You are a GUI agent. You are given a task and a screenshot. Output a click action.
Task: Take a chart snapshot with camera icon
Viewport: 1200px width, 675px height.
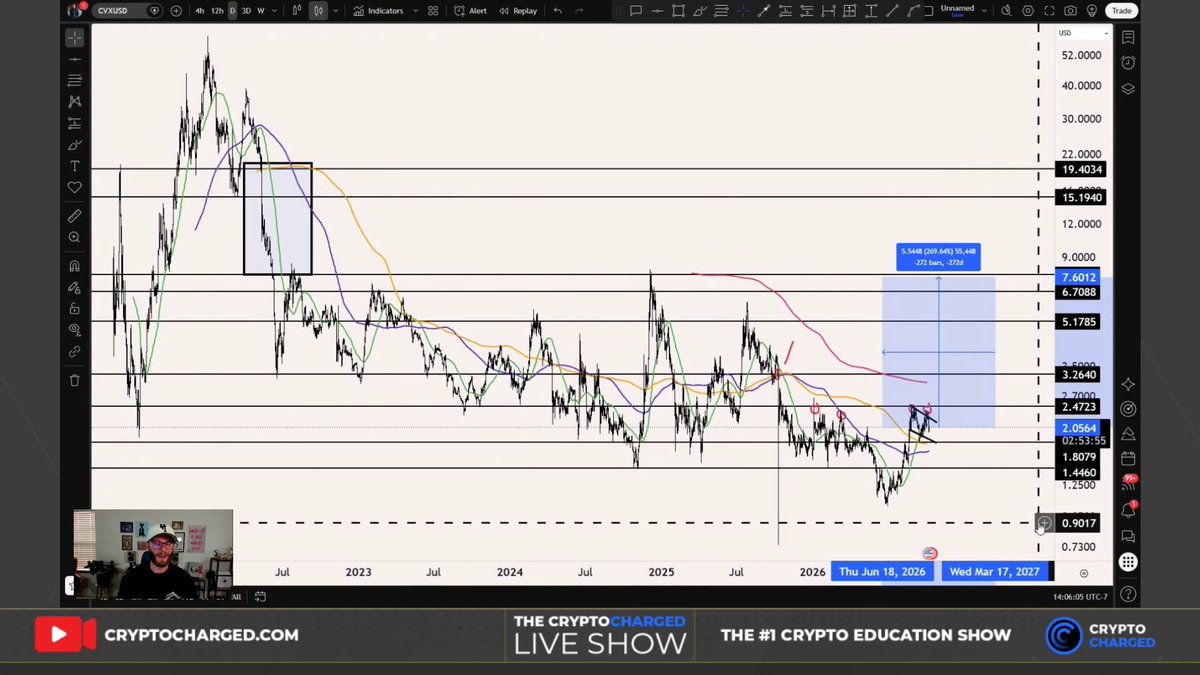tap(1071, 11)
